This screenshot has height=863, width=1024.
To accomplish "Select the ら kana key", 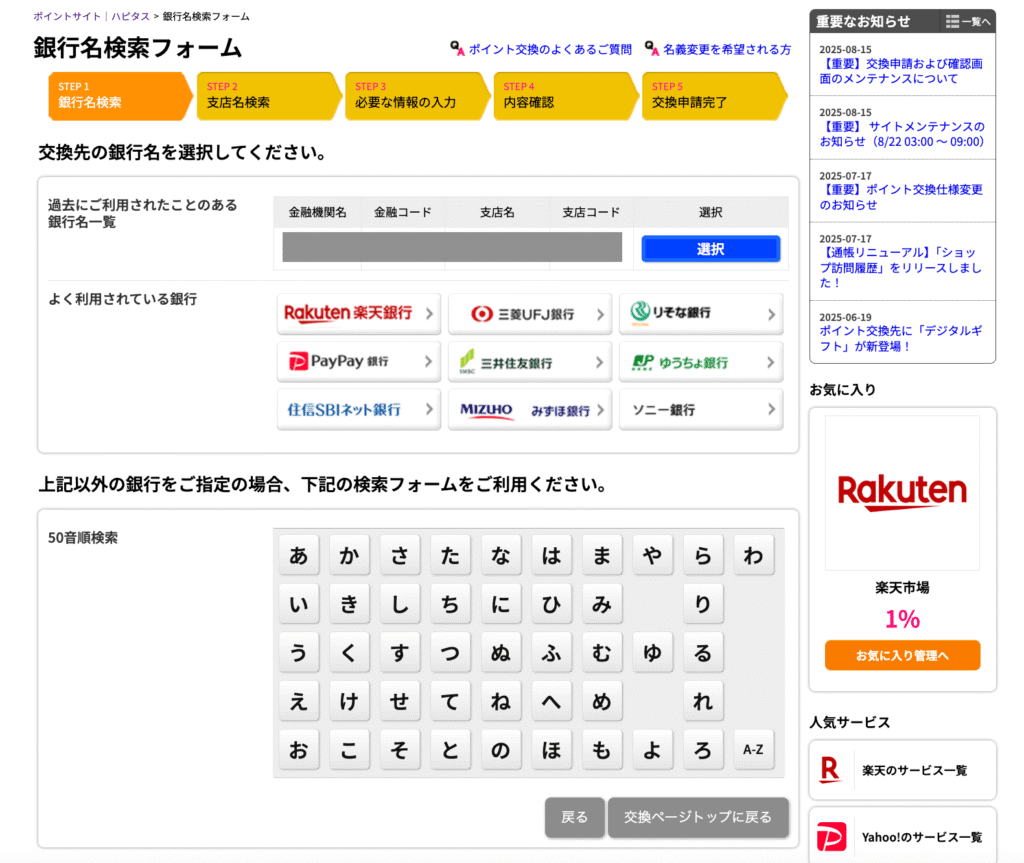I will [x=703, y=555].
